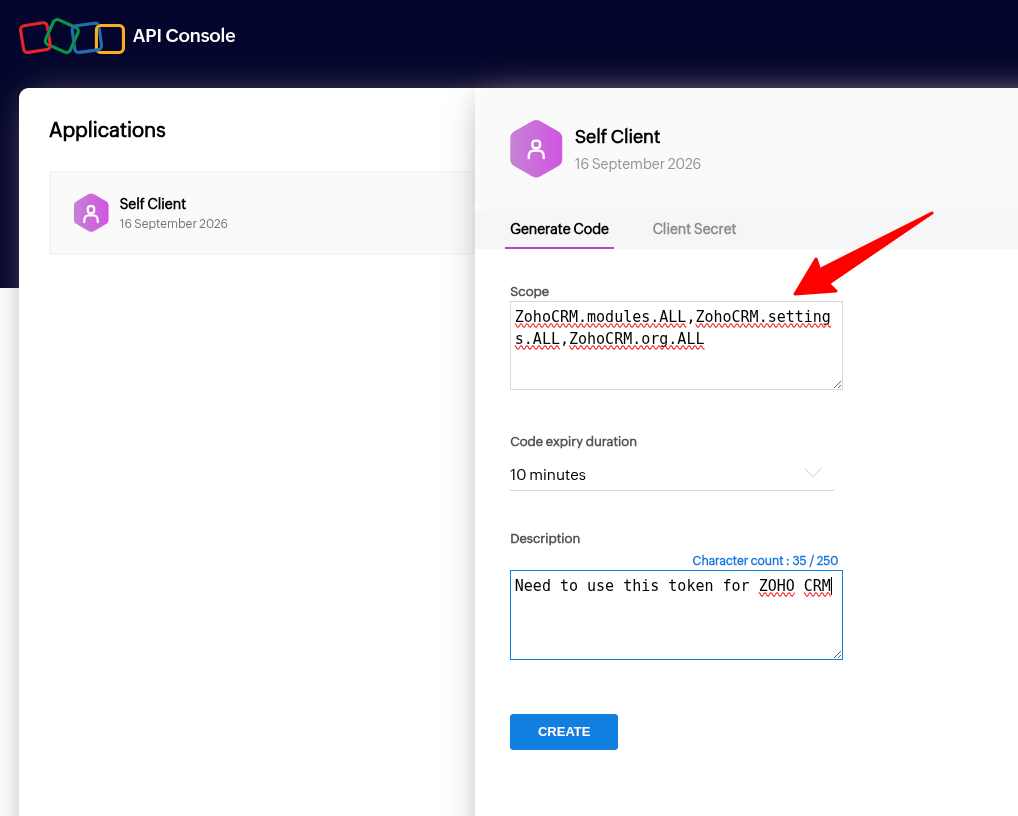Open the Generate Code tab
The width and height of the screenshot is (1018, 816).
559,229
